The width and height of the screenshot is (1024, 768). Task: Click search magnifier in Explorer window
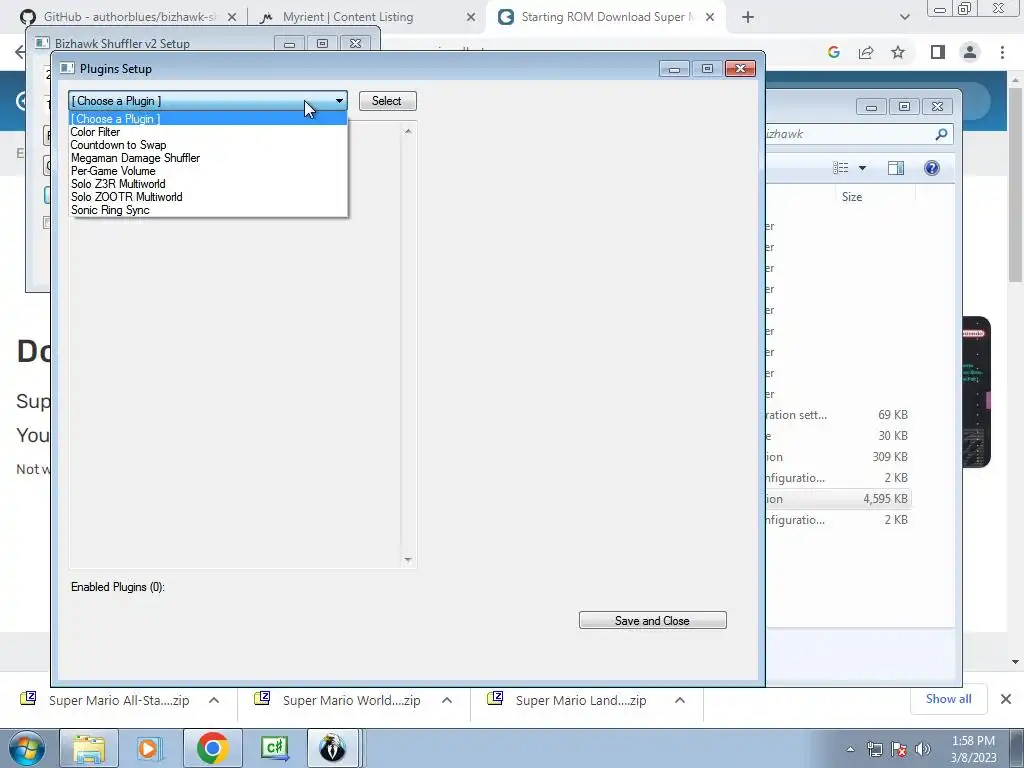[x=941, y=134]
